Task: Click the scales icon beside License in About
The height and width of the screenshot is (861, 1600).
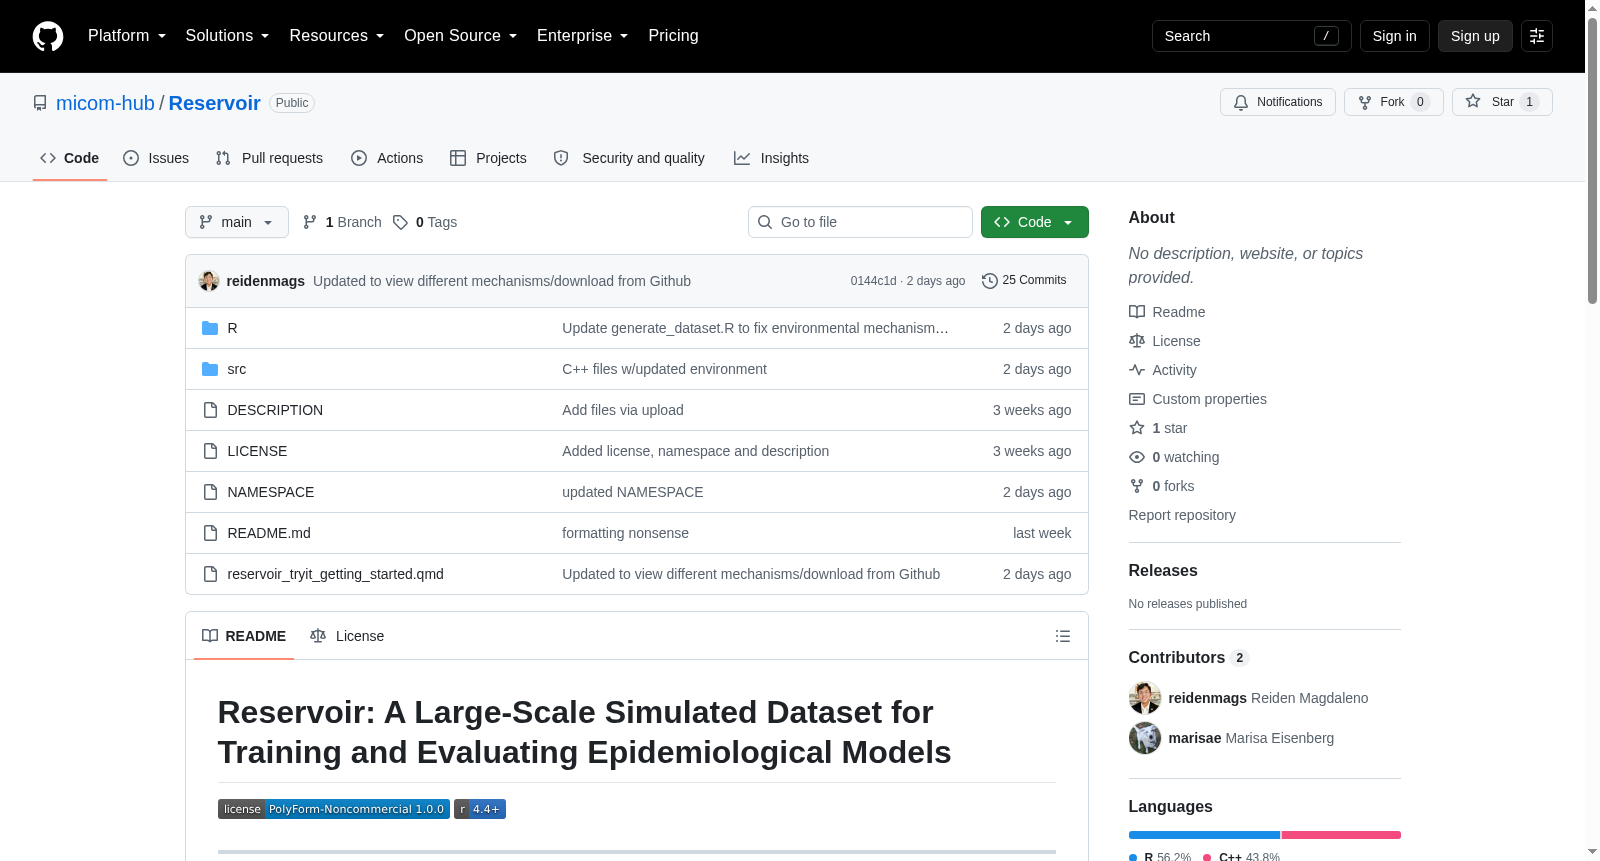Action: tap(1137, 341)
